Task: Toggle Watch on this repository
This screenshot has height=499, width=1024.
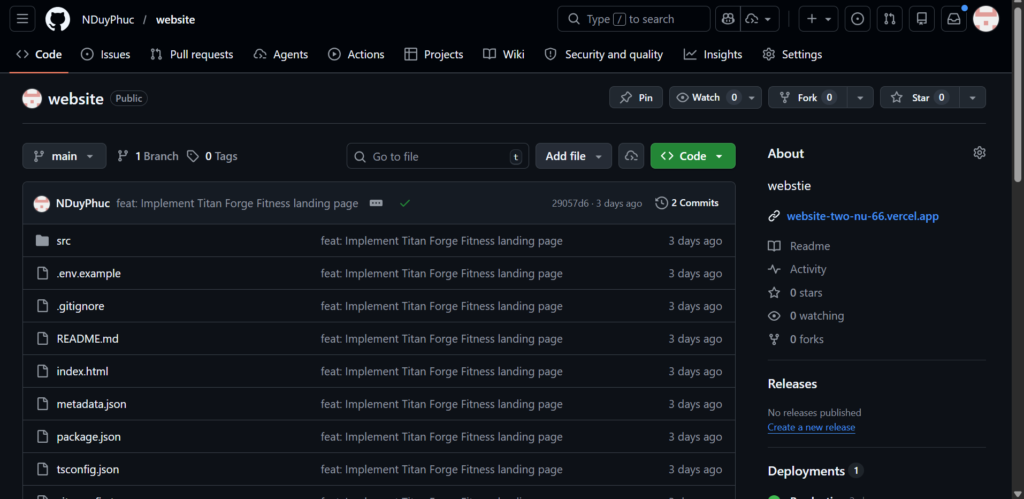Action: pos(698,97)
